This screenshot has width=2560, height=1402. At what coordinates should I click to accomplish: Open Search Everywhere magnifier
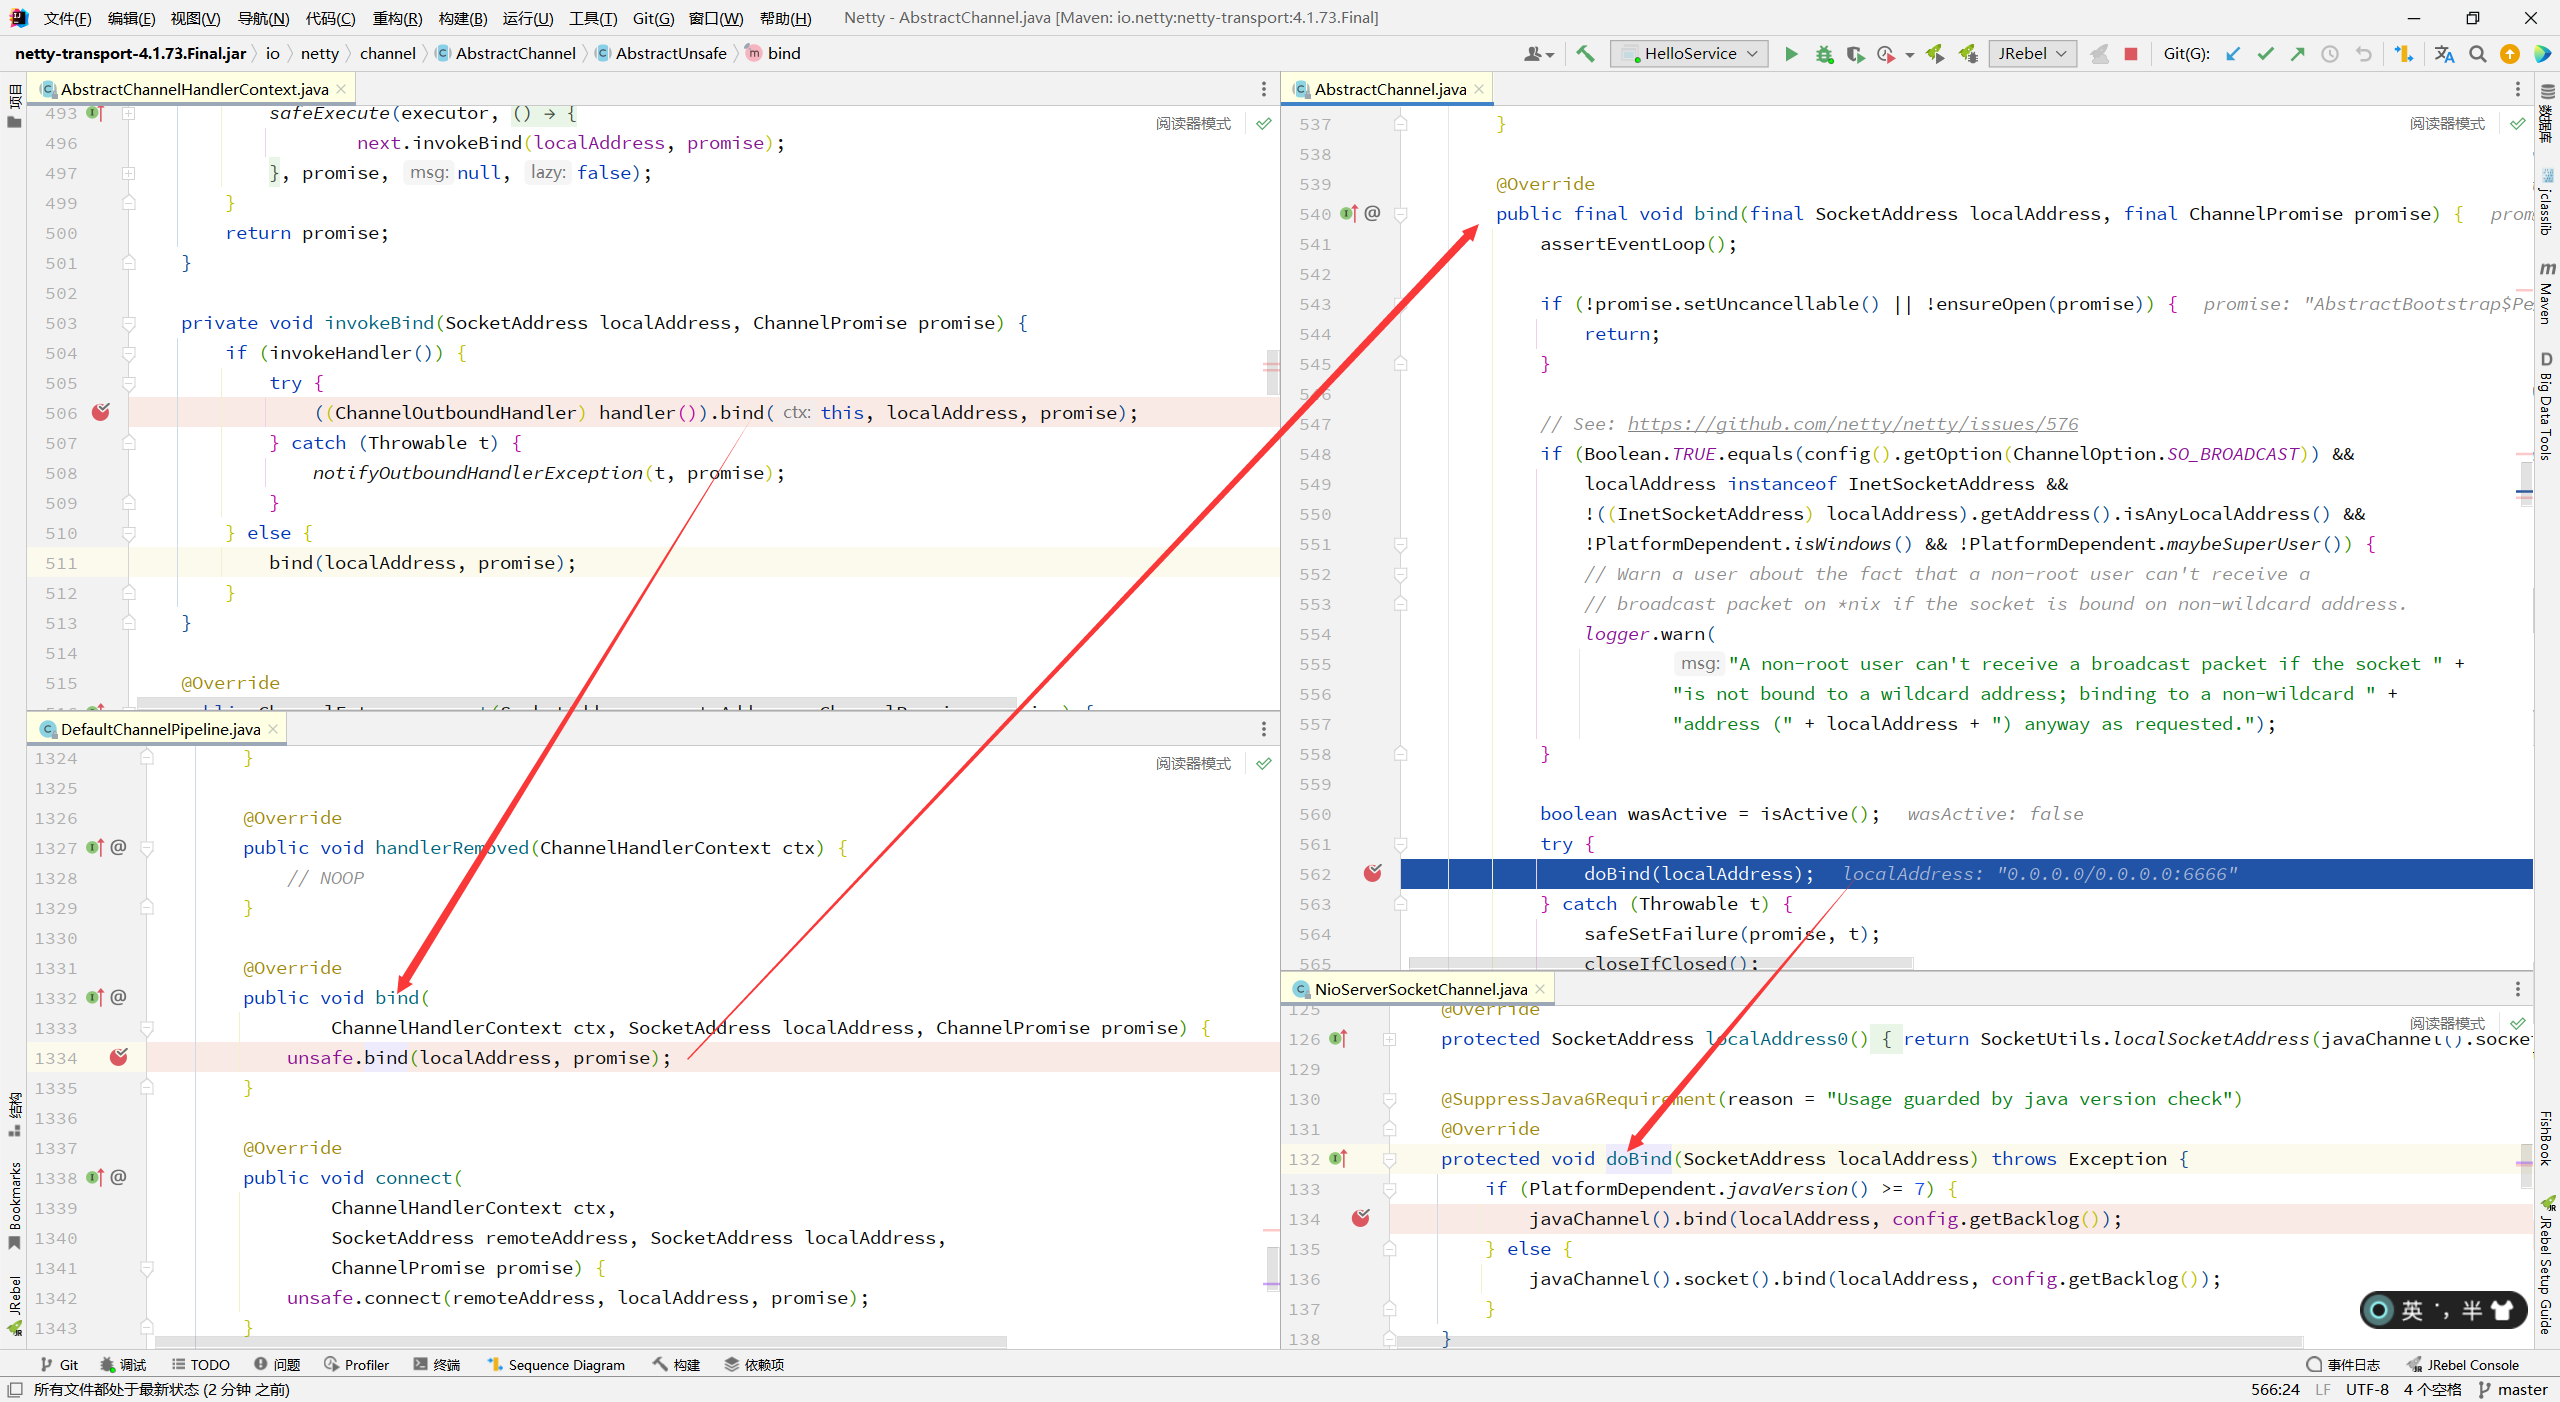click(x=2477, y=54)
